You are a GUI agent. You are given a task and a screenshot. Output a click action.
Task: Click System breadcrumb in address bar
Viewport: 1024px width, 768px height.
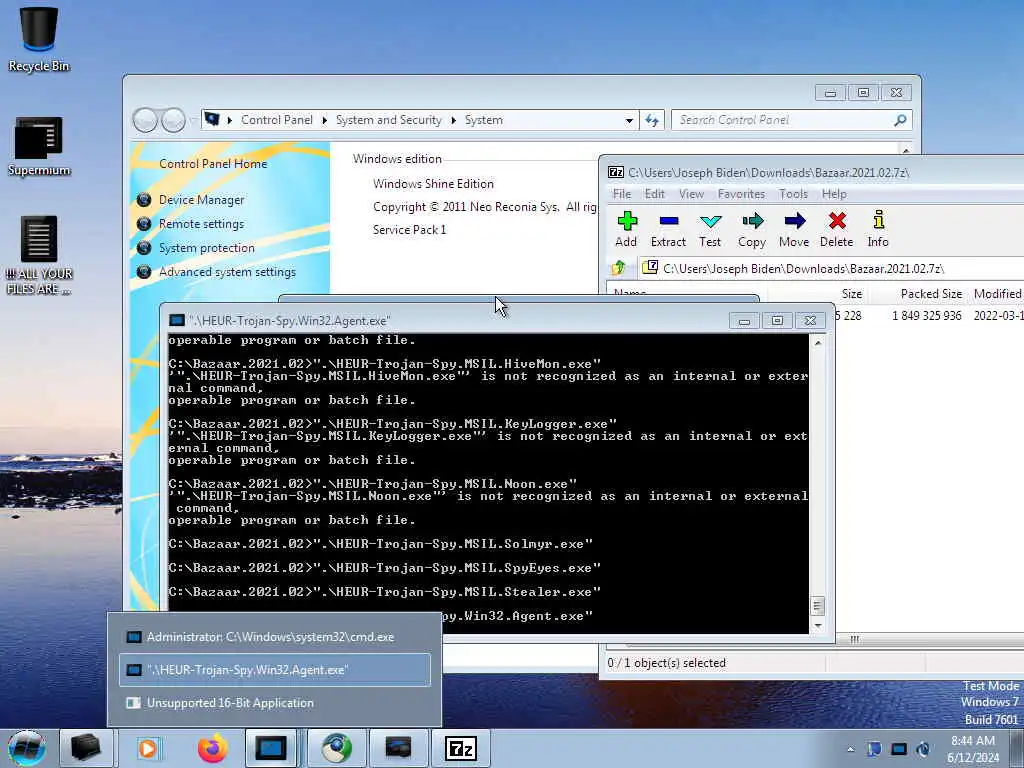click(x=484, y=120)
